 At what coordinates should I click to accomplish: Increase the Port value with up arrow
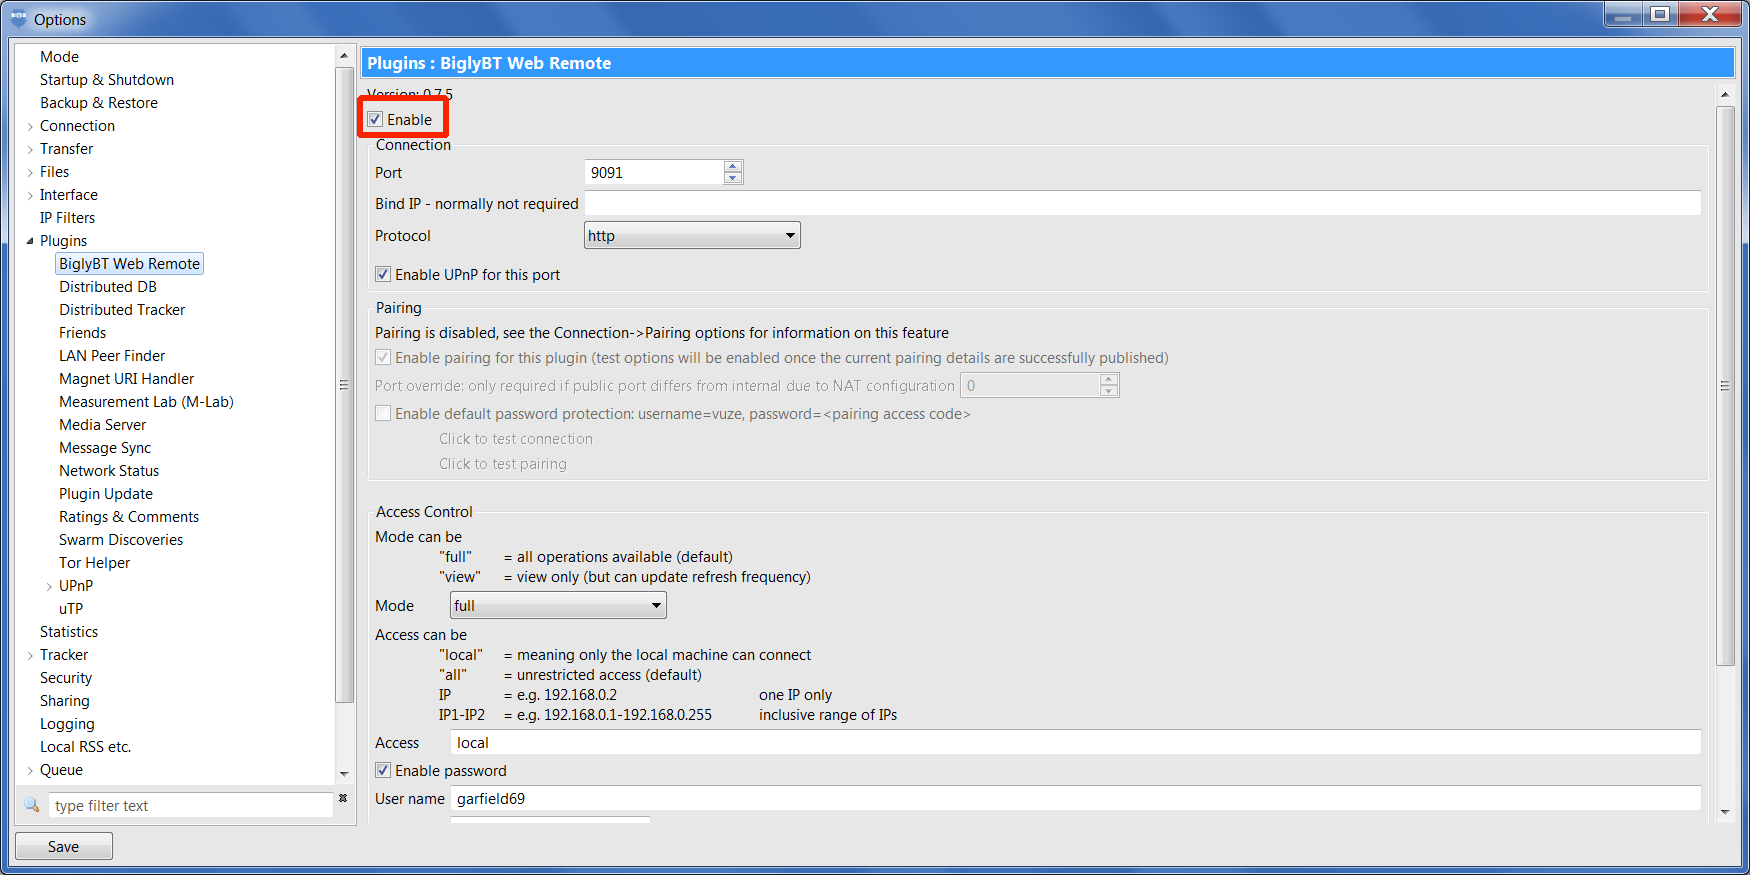click(x=733, y=166)
